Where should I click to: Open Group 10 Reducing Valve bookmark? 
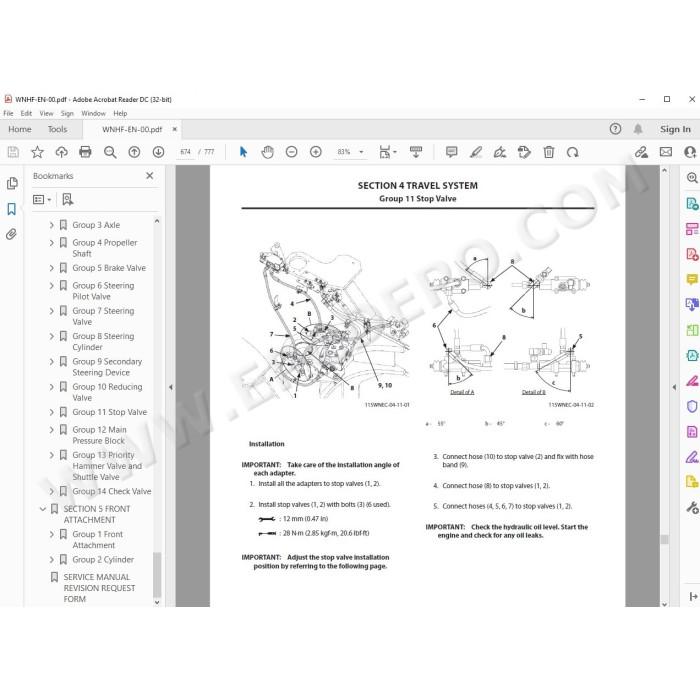pos(107,392)
